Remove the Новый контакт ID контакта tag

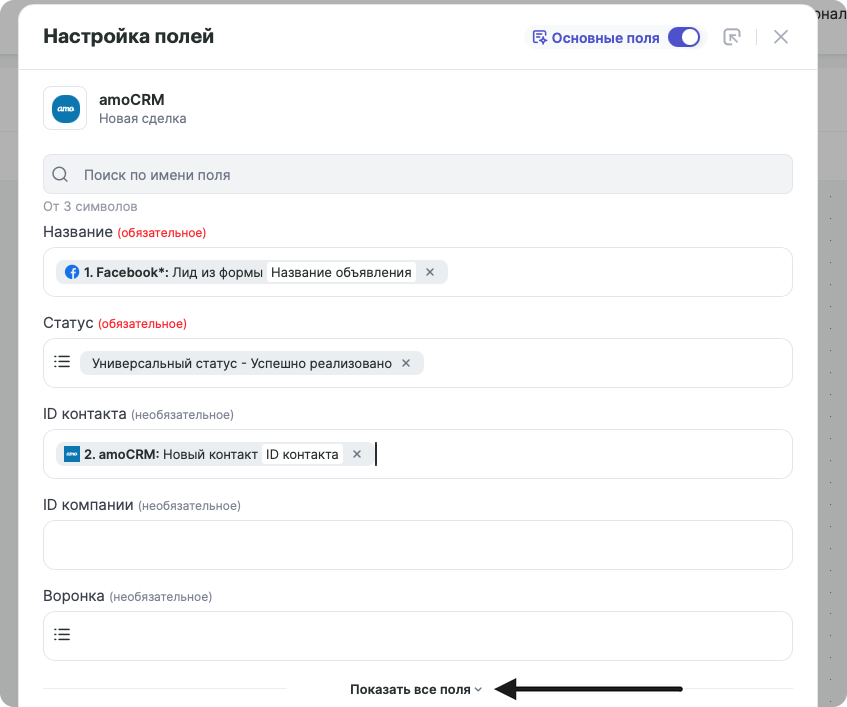pos(357,454)
